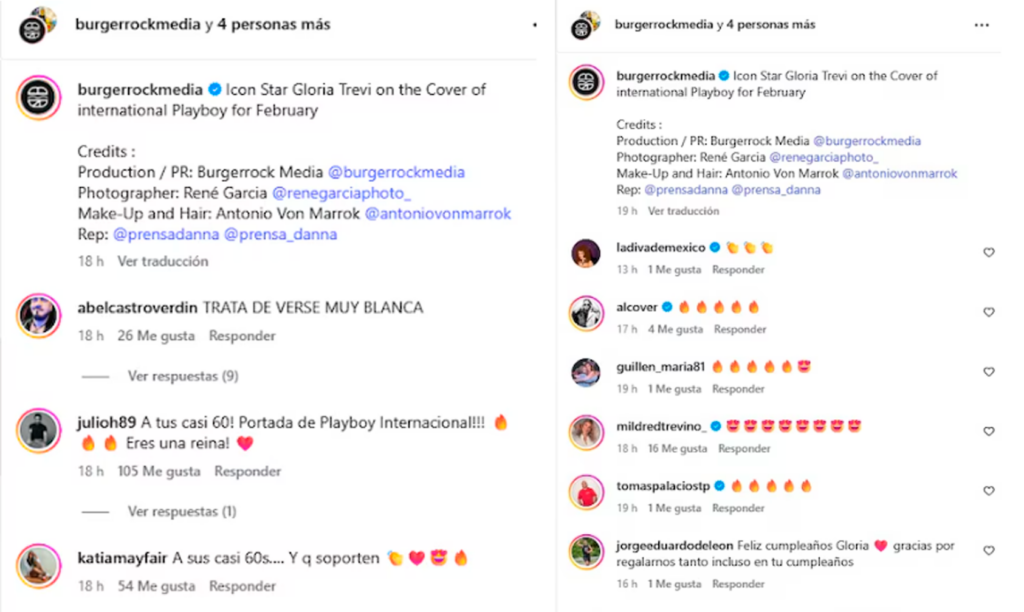The width and height of the screenshot is (1024, 612).
Task: Toggle like heart on tomaspalaciostp's comment
Action: coord(989,491)
